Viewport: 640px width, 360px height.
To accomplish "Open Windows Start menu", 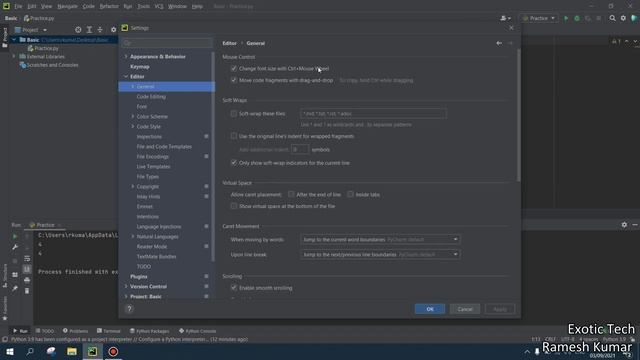I will [x=10, y=352].
